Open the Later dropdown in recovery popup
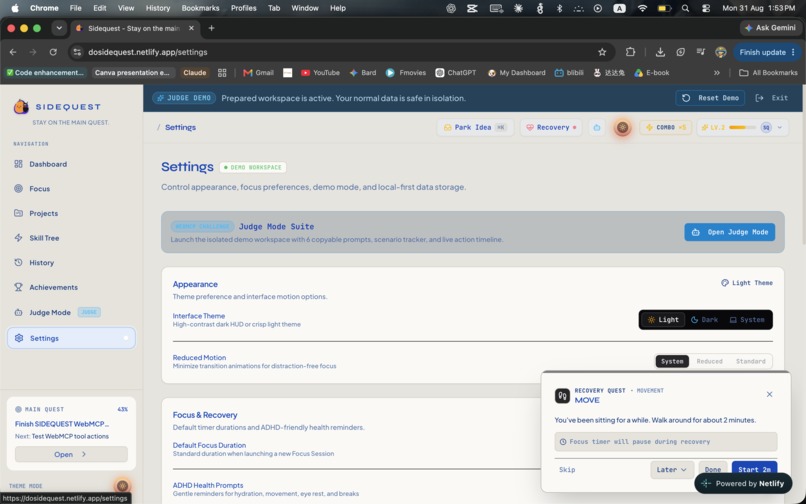Image resolution: width=806 pixels, height=504 pixels. click(672, 470)
